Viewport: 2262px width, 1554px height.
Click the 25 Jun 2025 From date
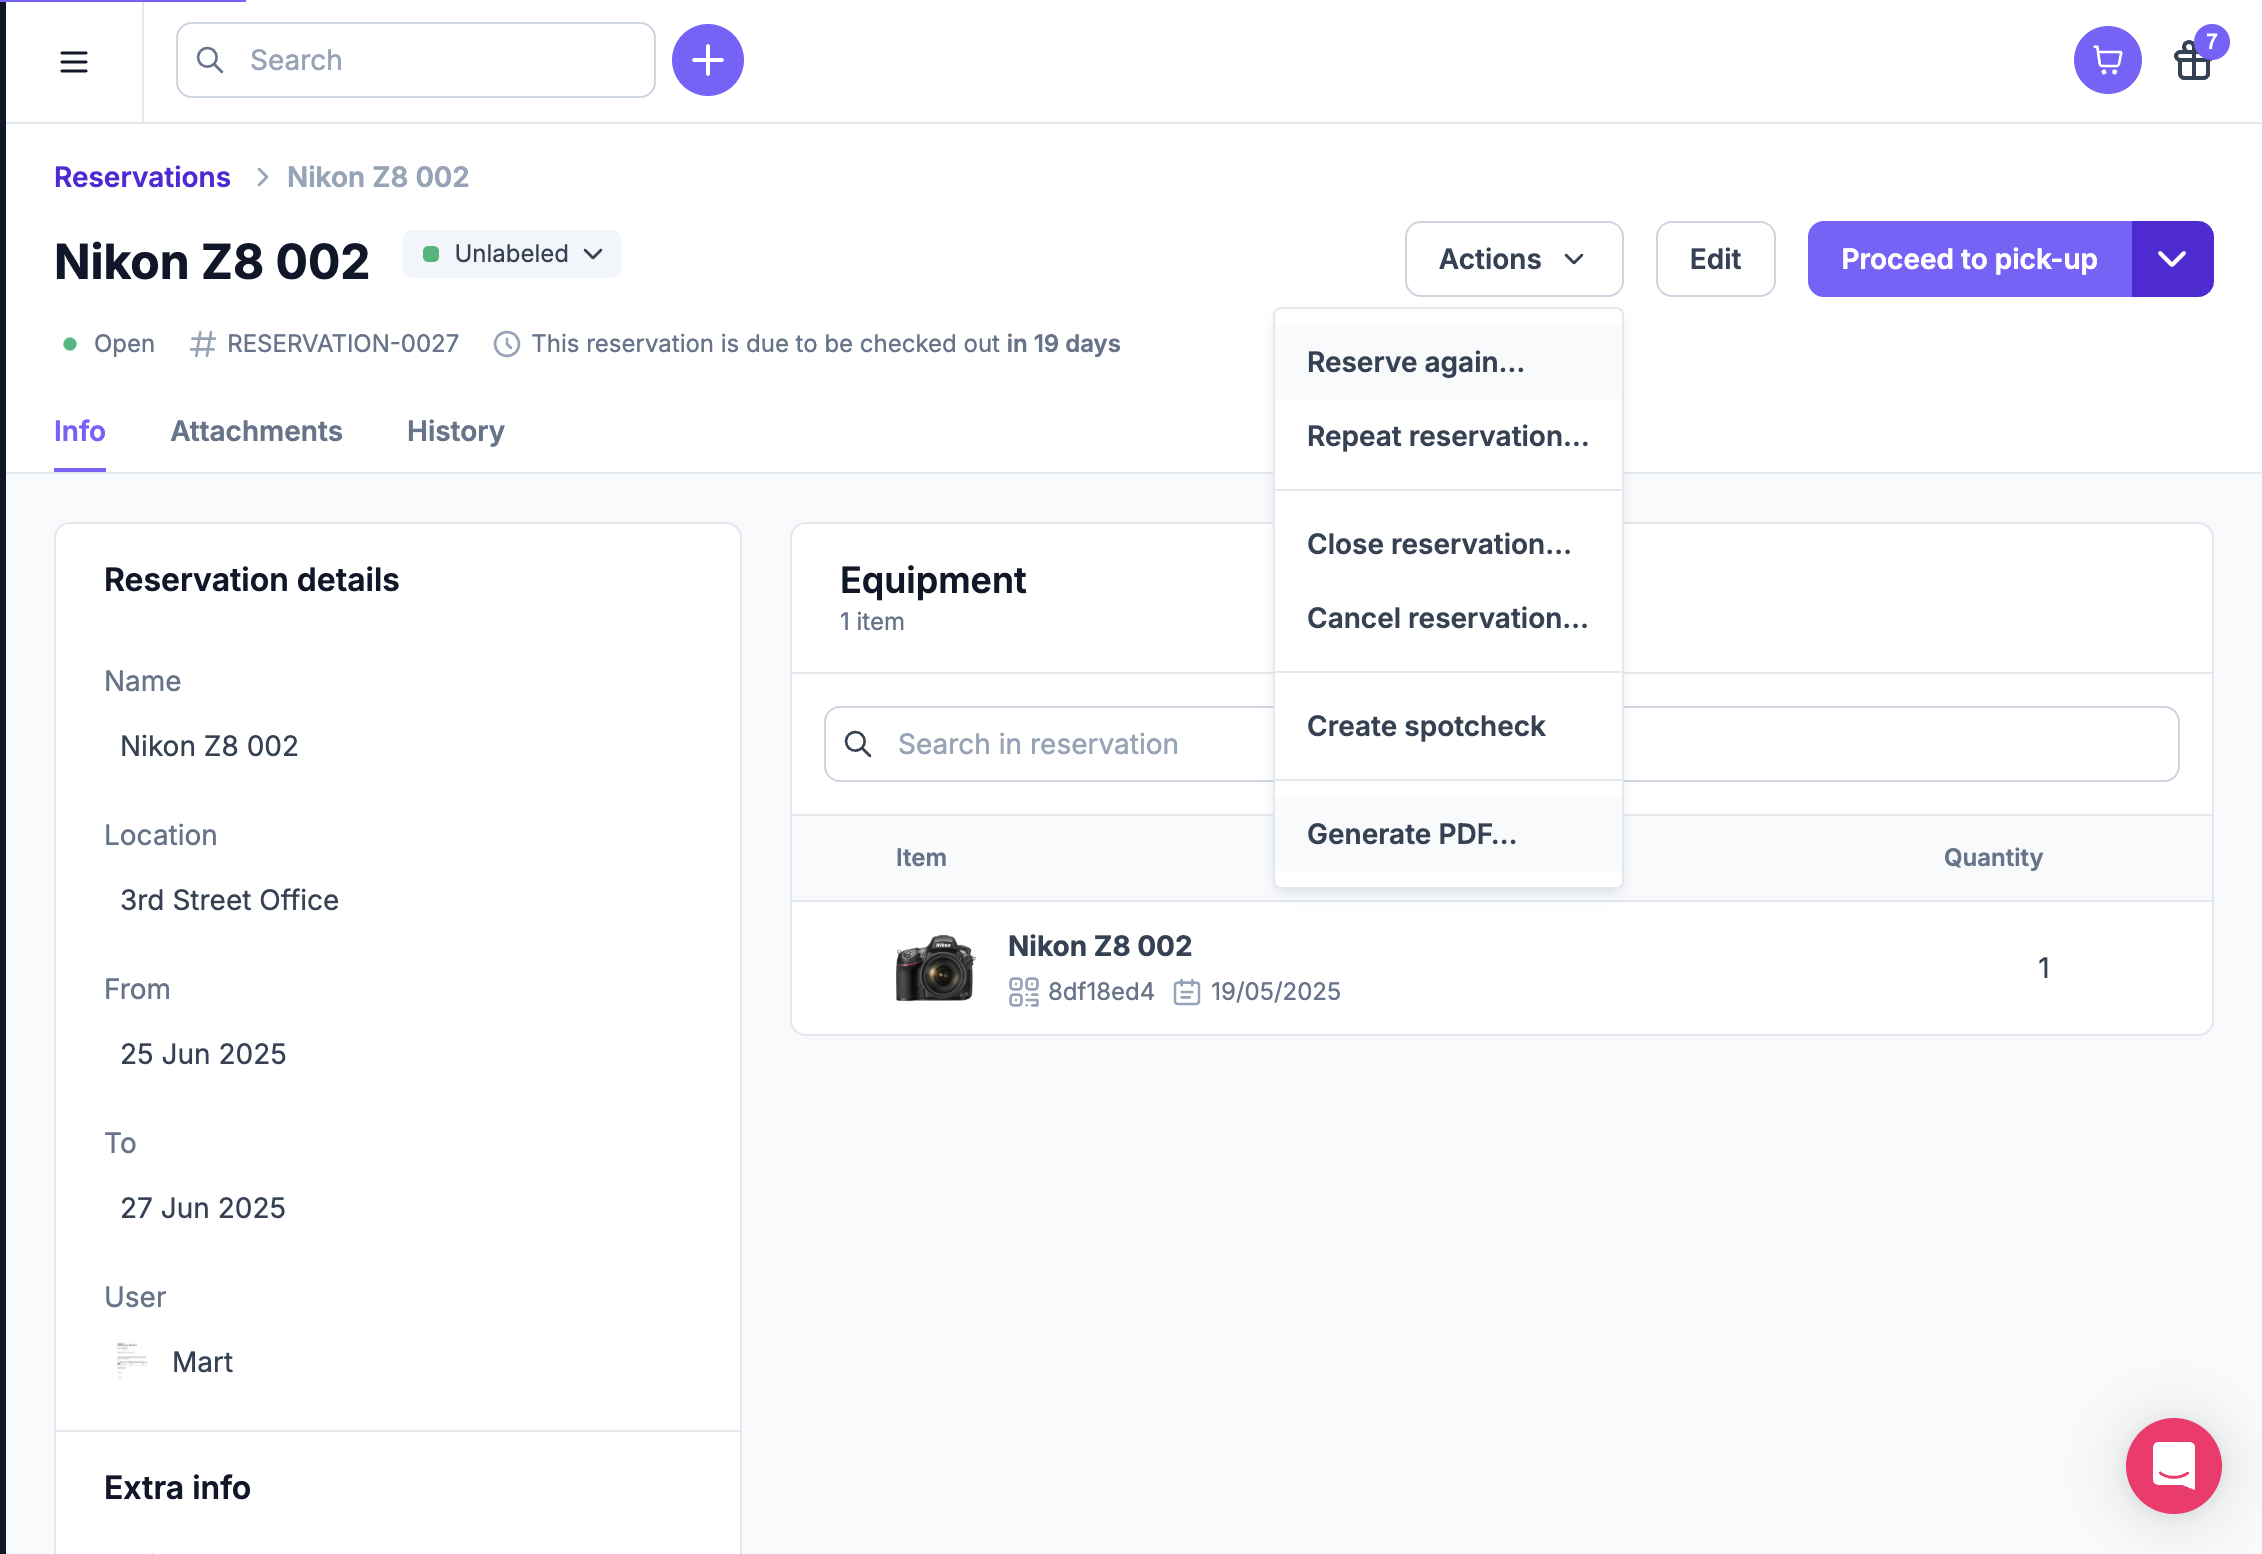[203, 1054]
